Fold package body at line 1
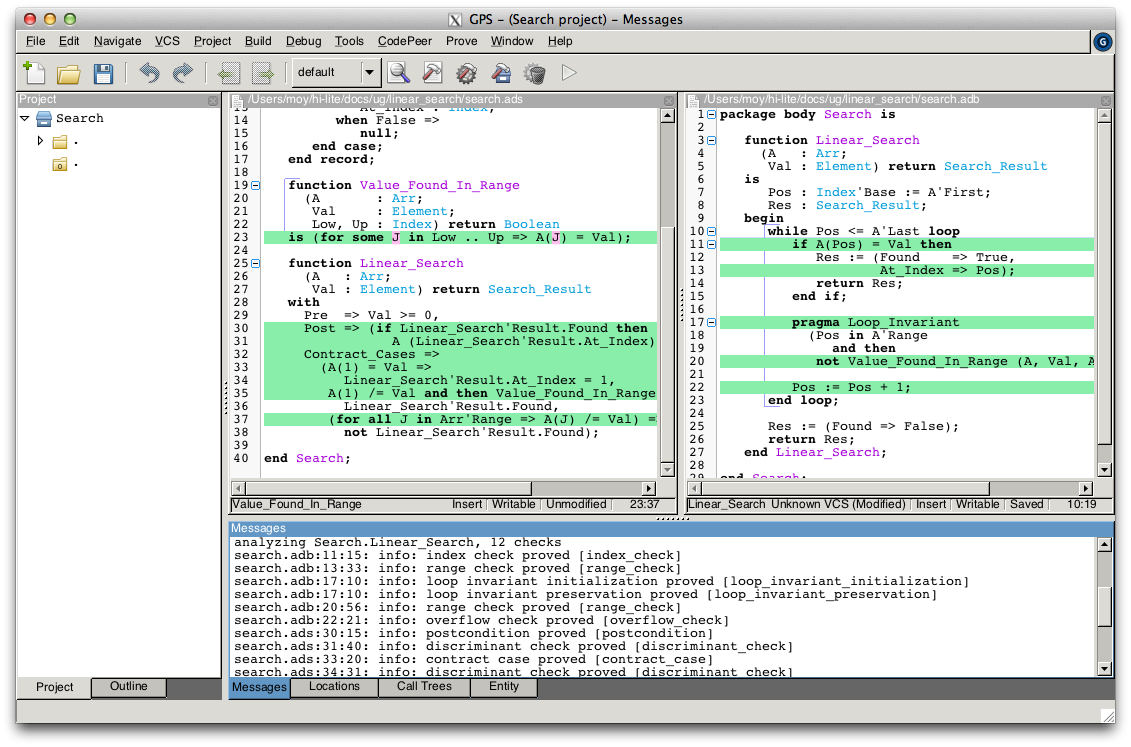Screen dimensions: 1131x747 pyautogui.click(x=711, y=115)
